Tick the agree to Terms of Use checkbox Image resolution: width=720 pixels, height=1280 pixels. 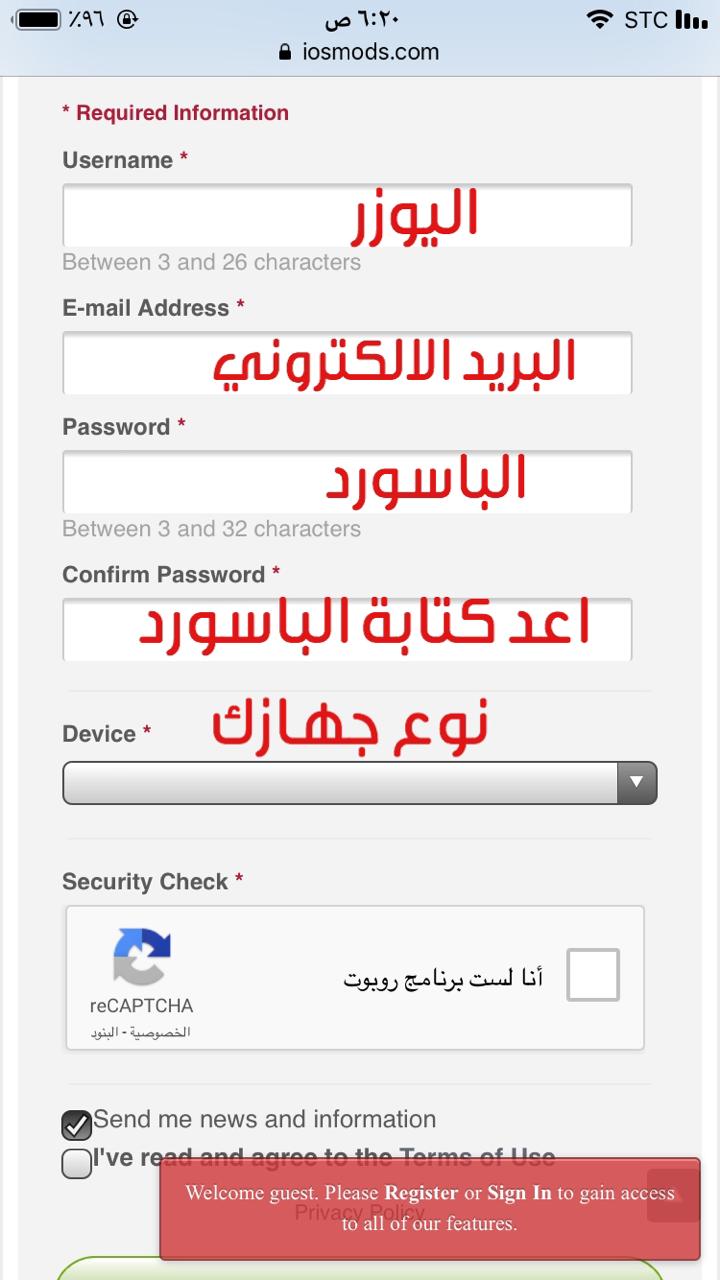(76, 1164)
